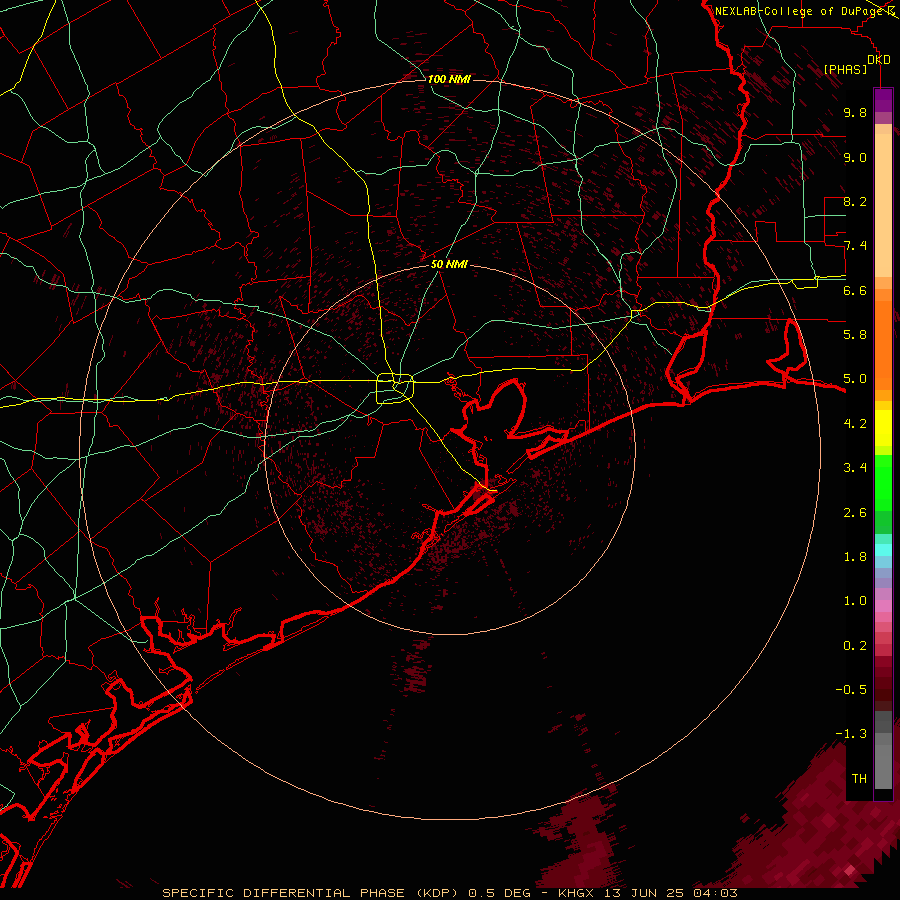Click the 1.8 scale value
The image size is (900, 900).
pos(855,557)
